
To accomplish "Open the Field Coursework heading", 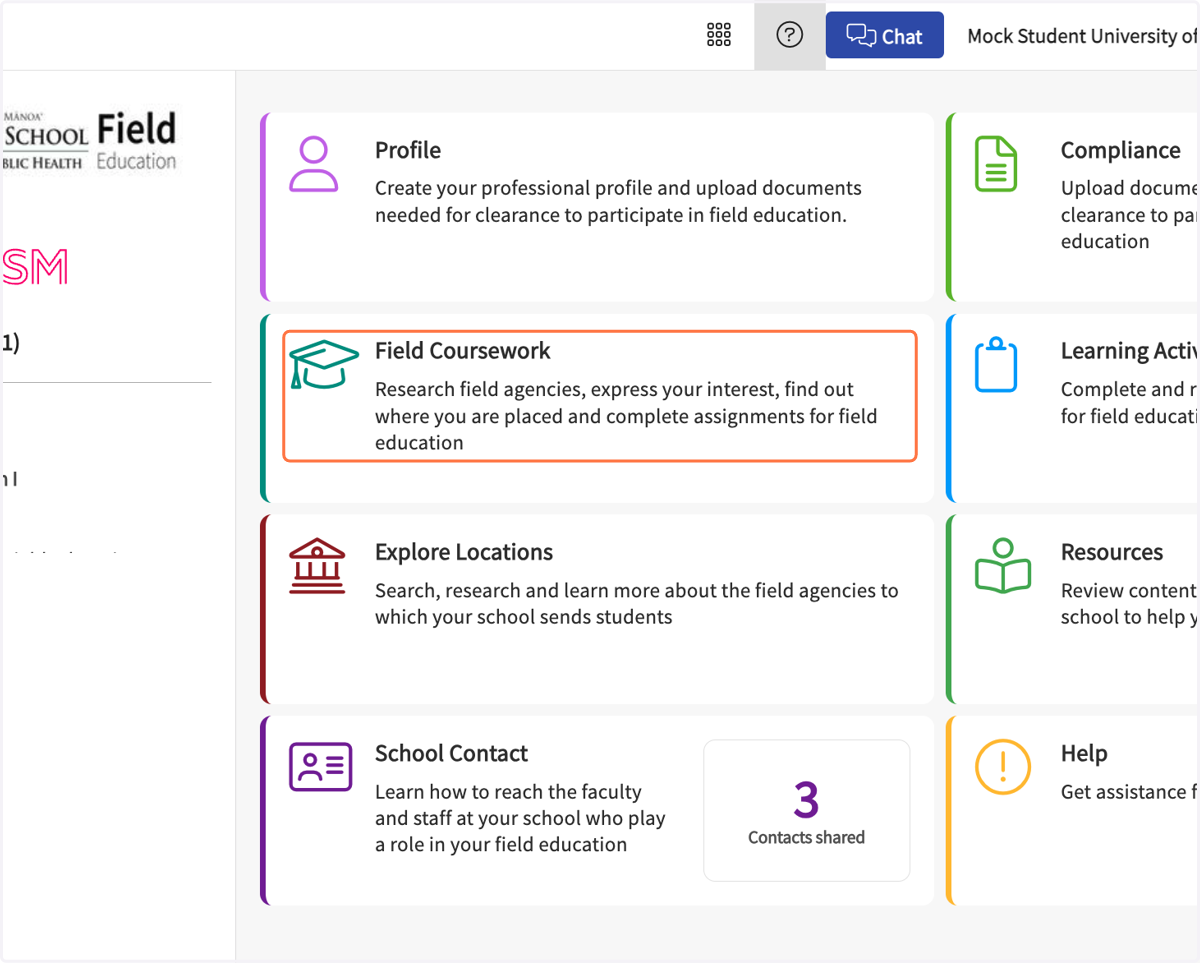I will click(x=463, y=351).
